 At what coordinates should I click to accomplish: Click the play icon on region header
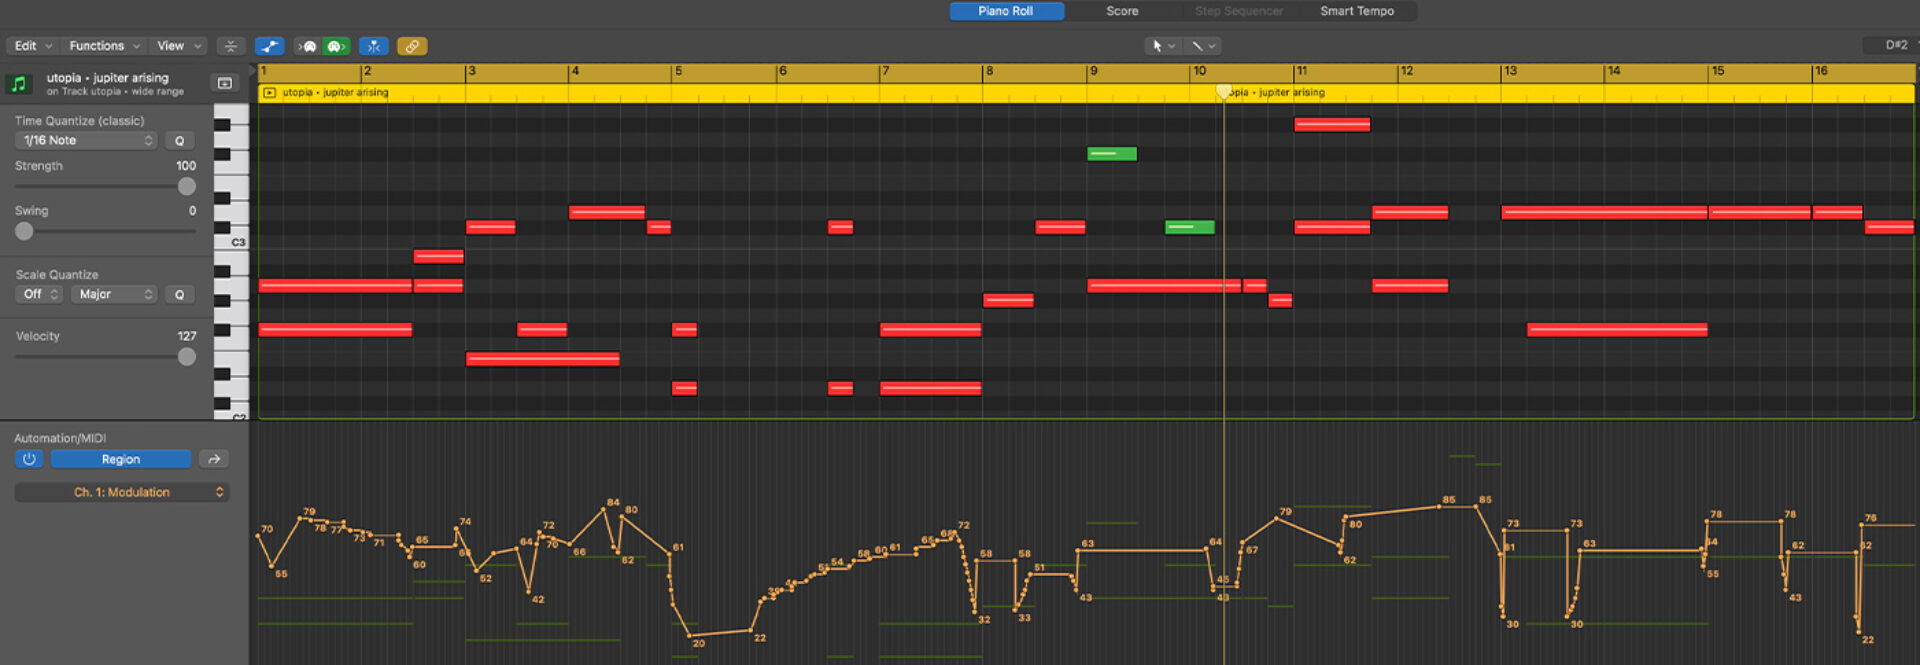tap(269, 92)
